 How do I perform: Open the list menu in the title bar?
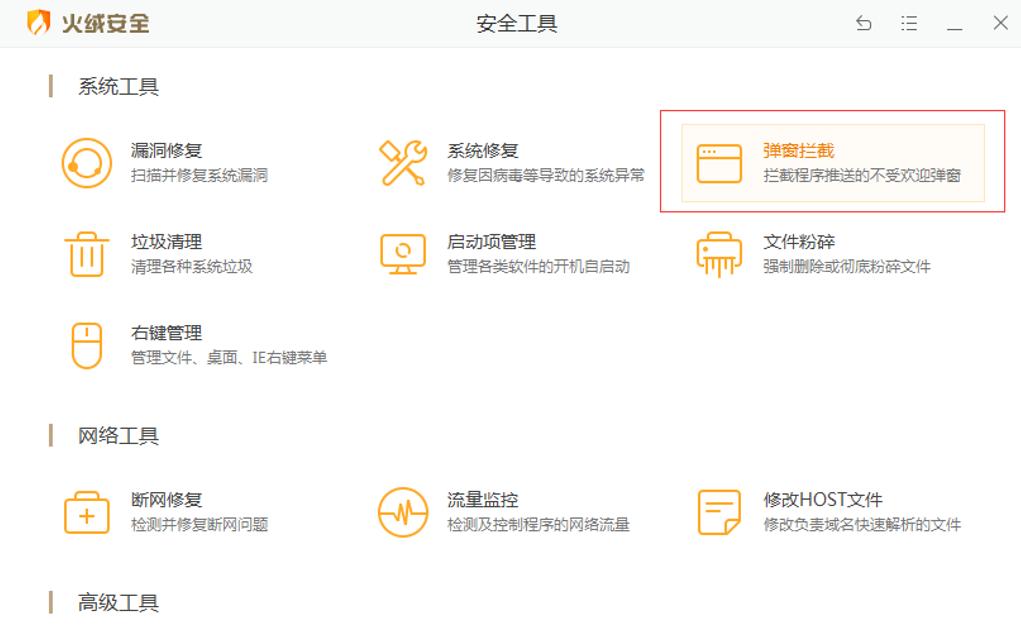coord(909,22)
